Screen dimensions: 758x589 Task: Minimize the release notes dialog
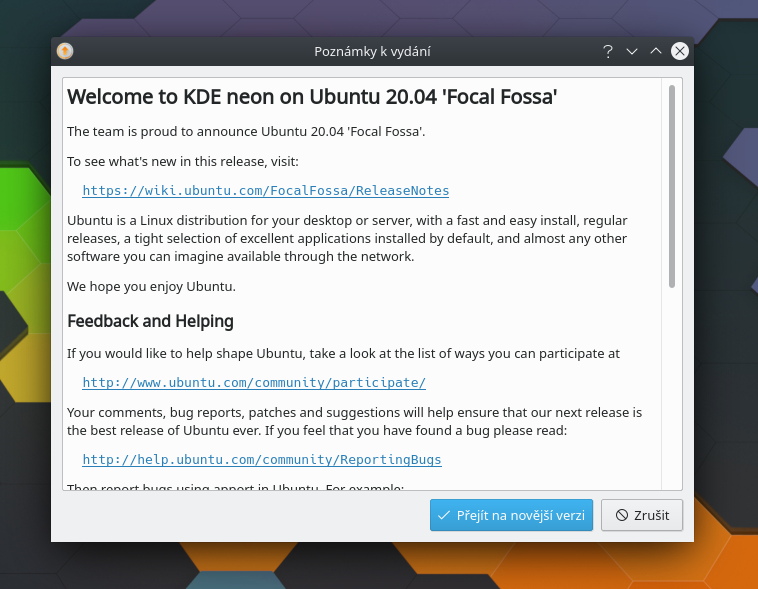pyautogui.click(x=631, y=51)
